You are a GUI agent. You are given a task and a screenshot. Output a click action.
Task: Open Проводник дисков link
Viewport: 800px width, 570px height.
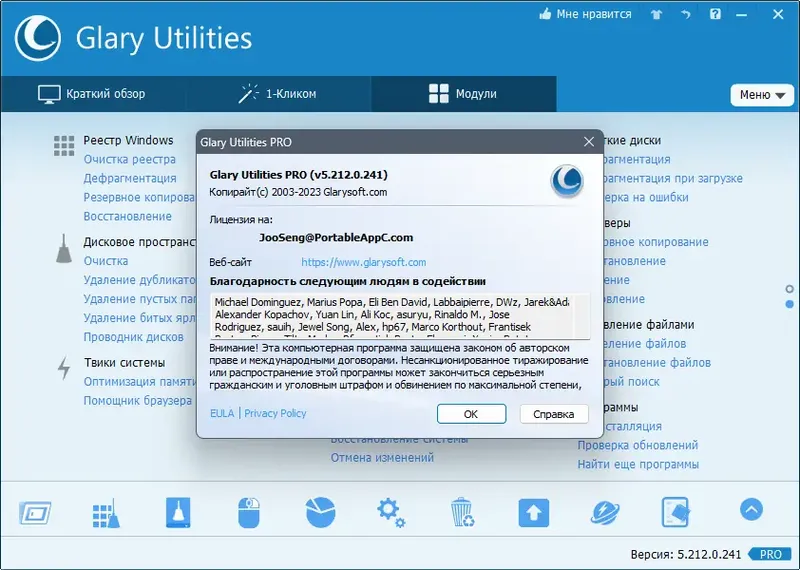pyautogui.click(x=134, y=337)
